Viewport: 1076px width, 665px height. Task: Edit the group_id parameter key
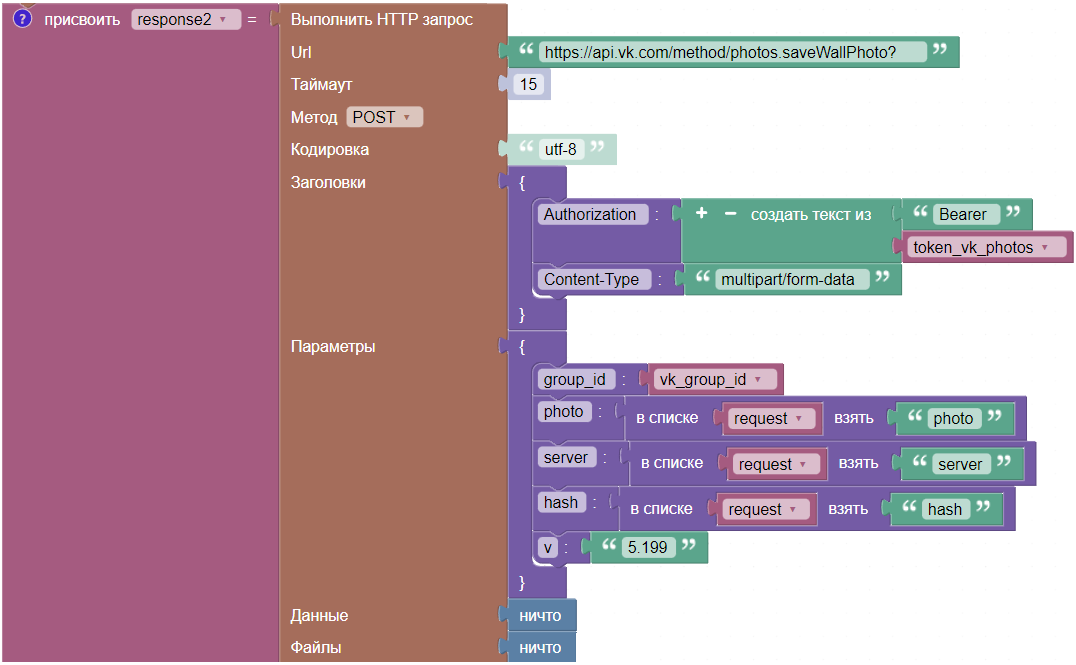coord(575,380)
